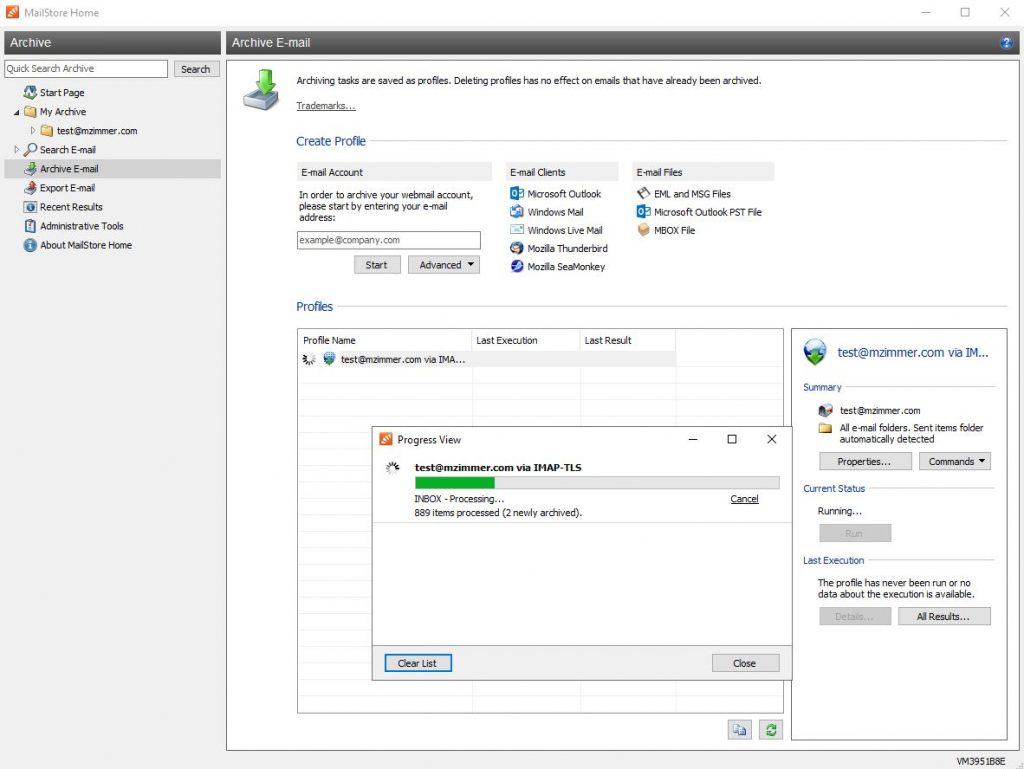Viewport: 1024px width, 769px height.
Task: Click the Microsoft Outlook client icon
Action: click(517, 194)
